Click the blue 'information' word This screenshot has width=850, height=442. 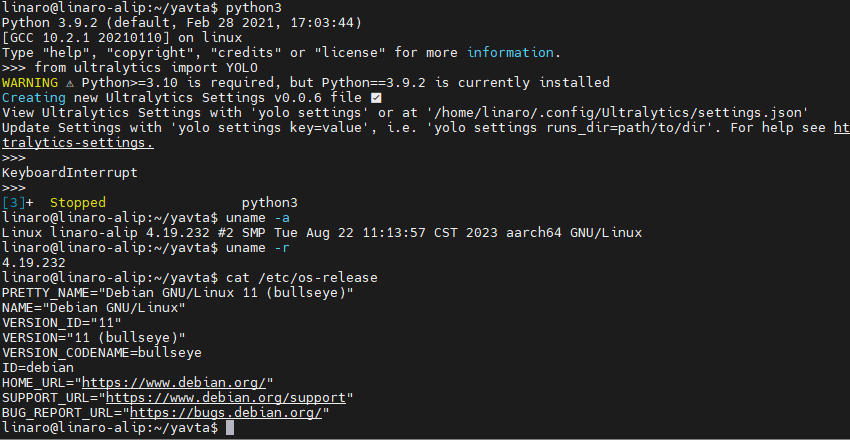[x=511, y=53]
